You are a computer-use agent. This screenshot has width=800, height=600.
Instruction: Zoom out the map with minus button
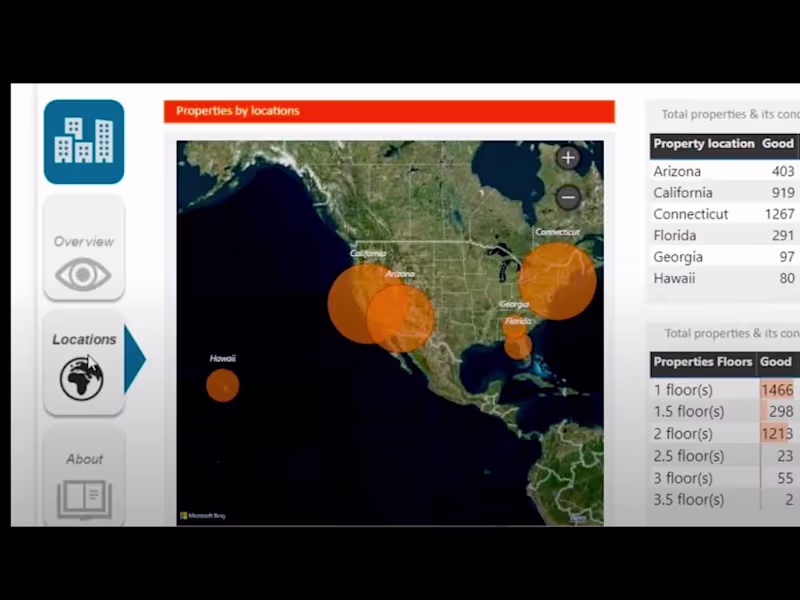coord(568,197)
